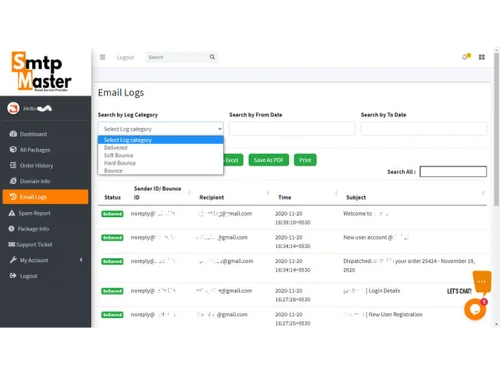The height and width of the screenshot is (375, 500).
Task: Click the vertical page scrollbar
Action: pyautogui.click(x=496, y=130)
